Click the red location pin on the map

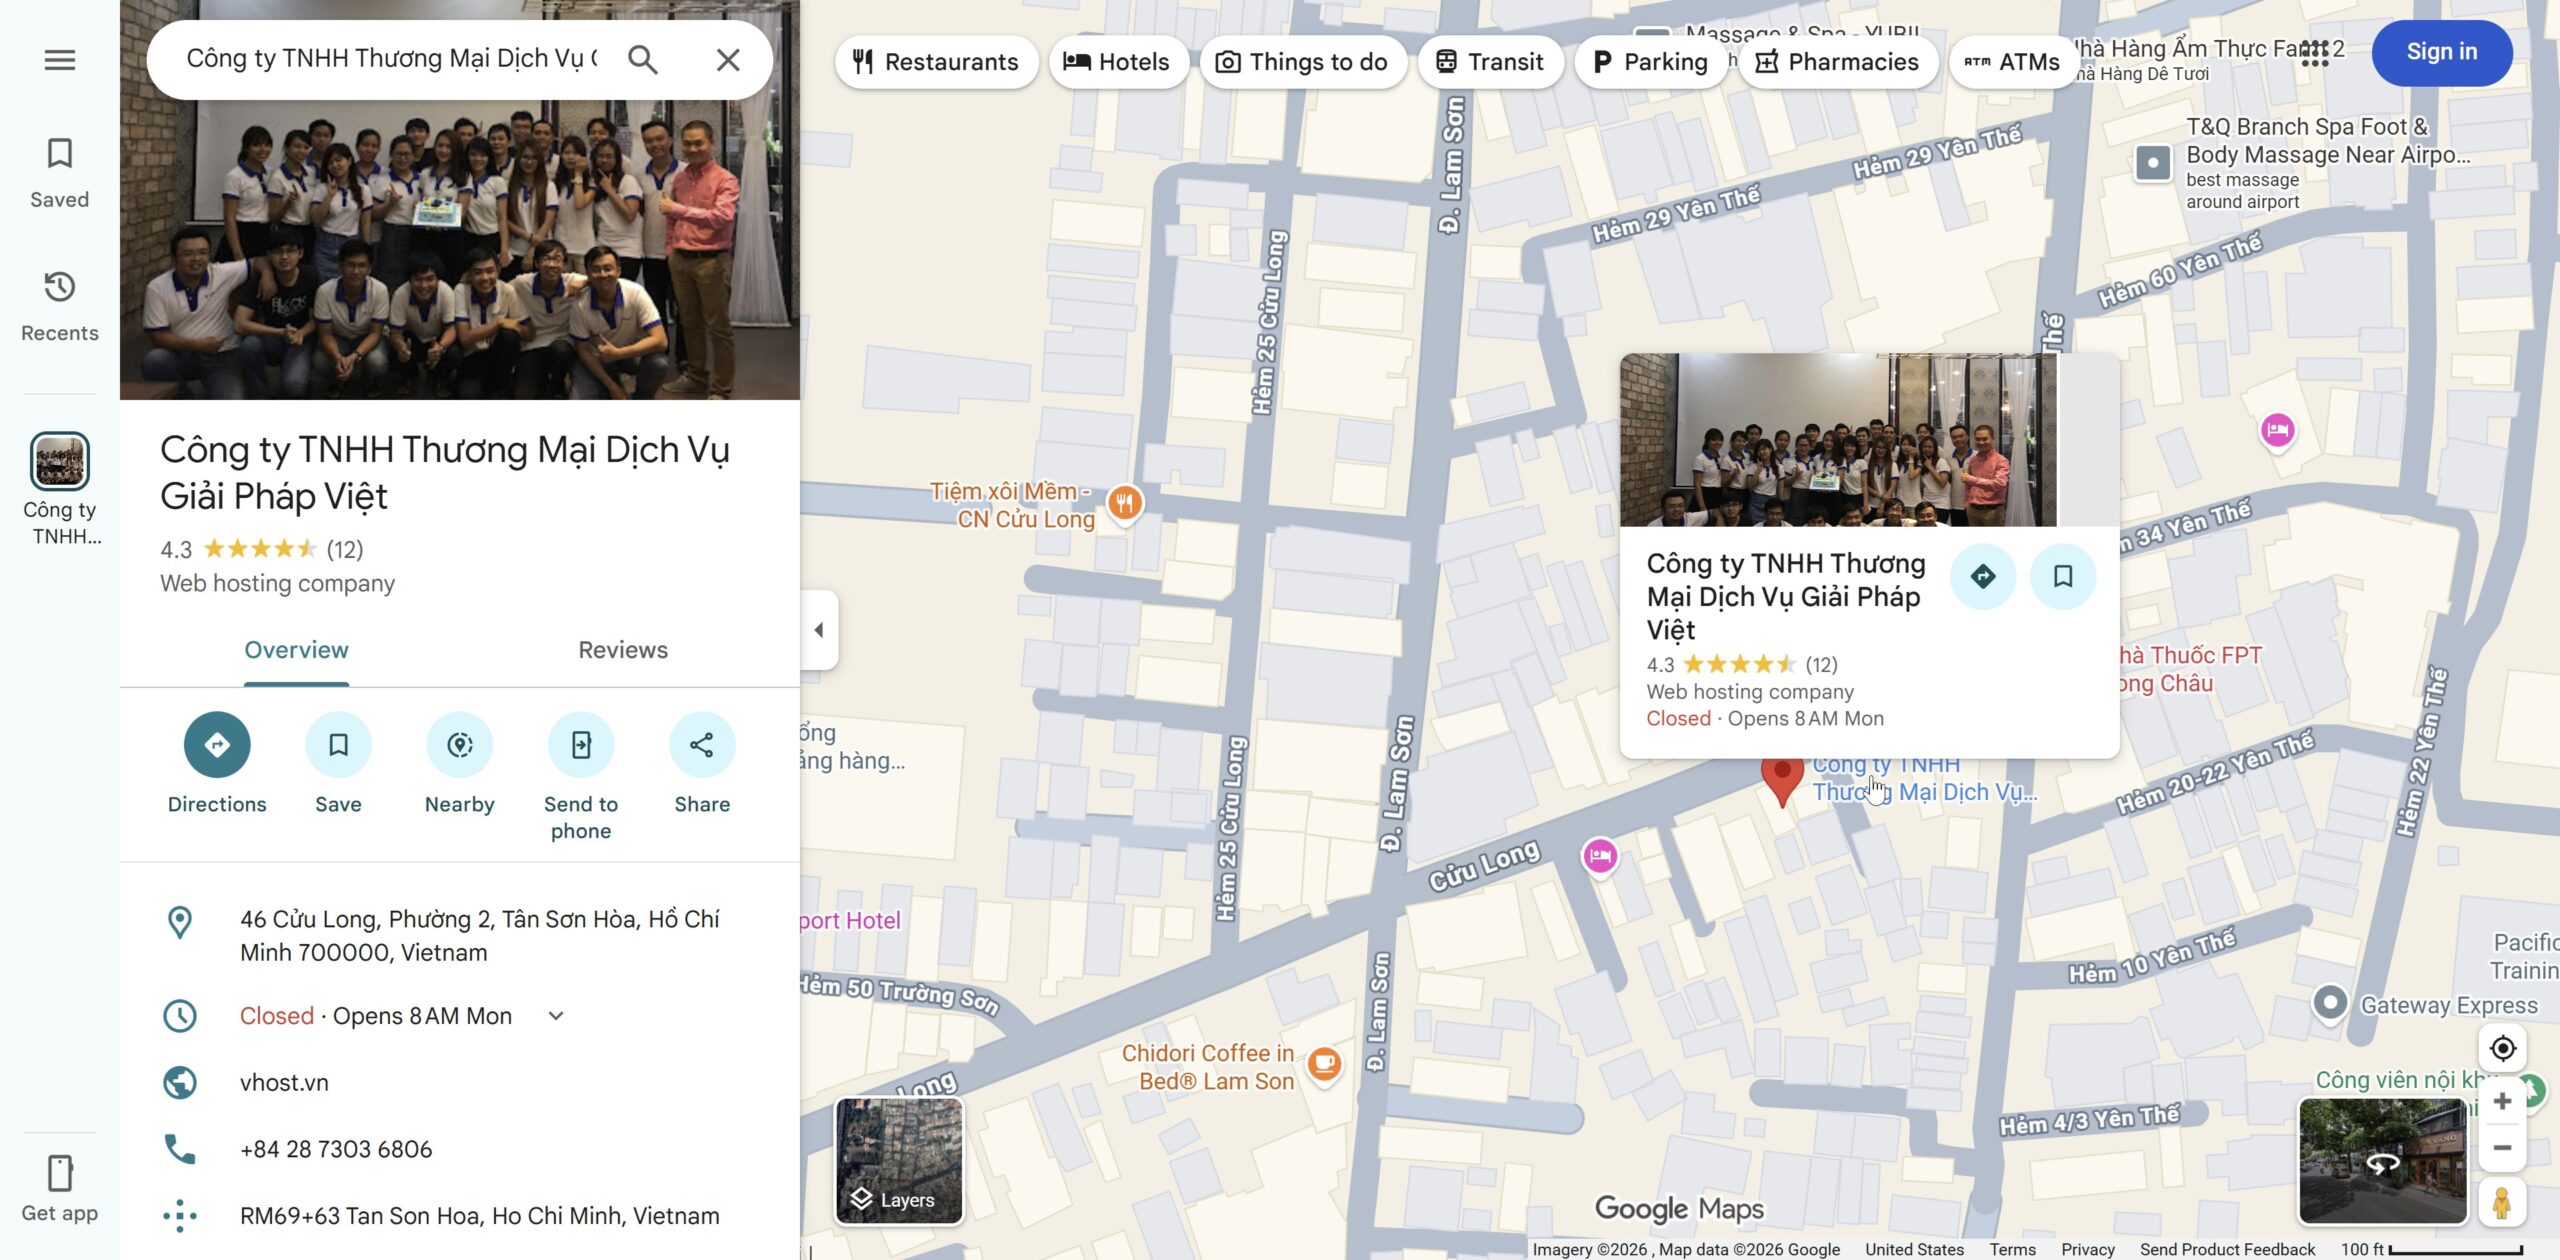point(1781,782)
